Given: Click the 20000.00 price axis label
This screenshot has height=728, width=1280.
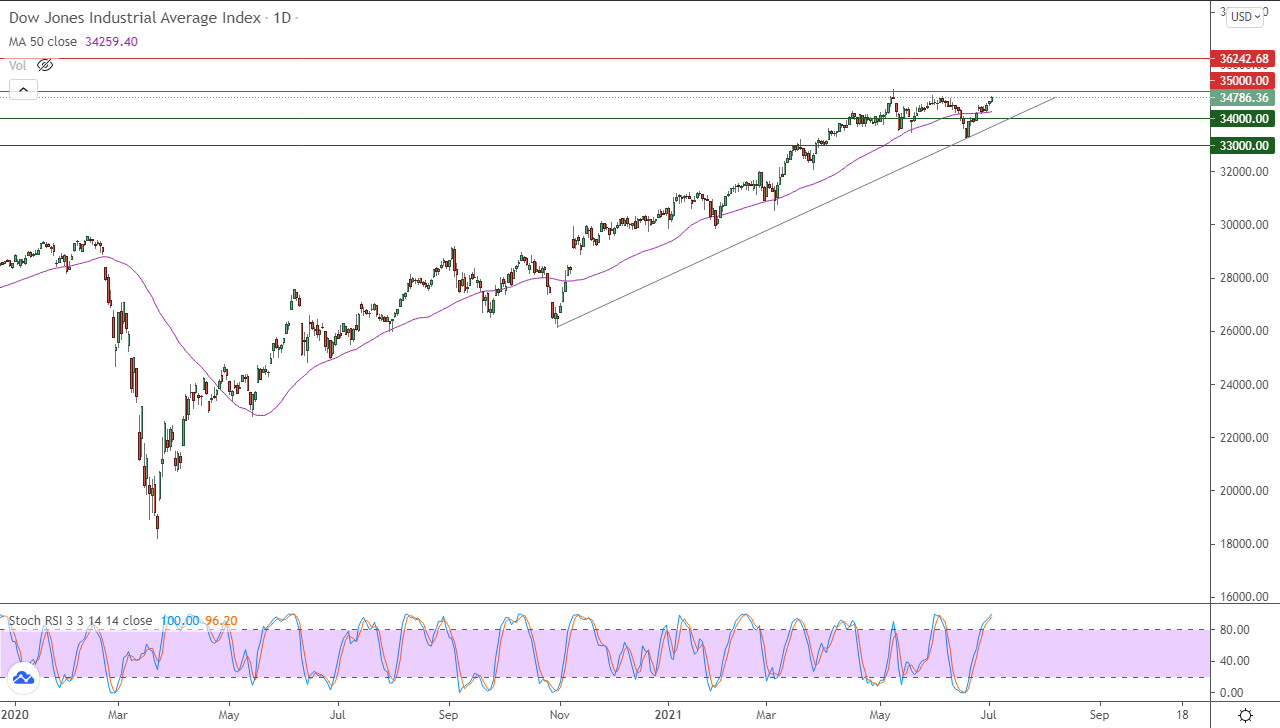Looking at the screenshot, I should (x=1244, y=491).
